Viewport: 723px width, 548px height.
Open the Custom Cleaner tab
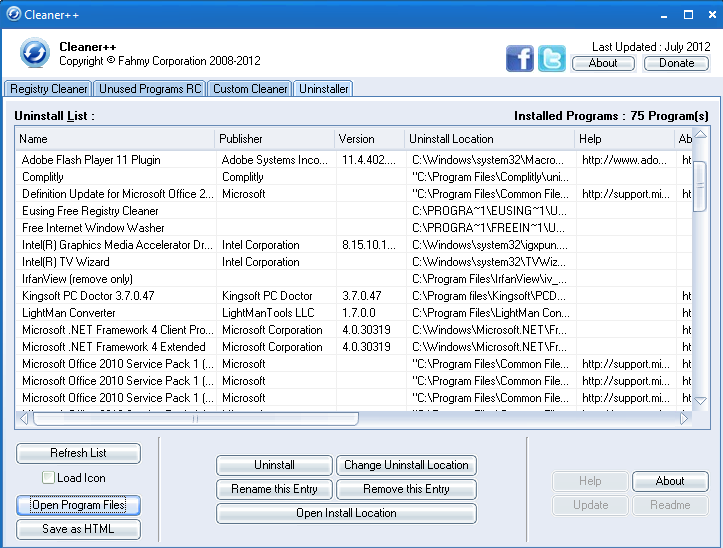pyautogui.click(x=250, y=89)
